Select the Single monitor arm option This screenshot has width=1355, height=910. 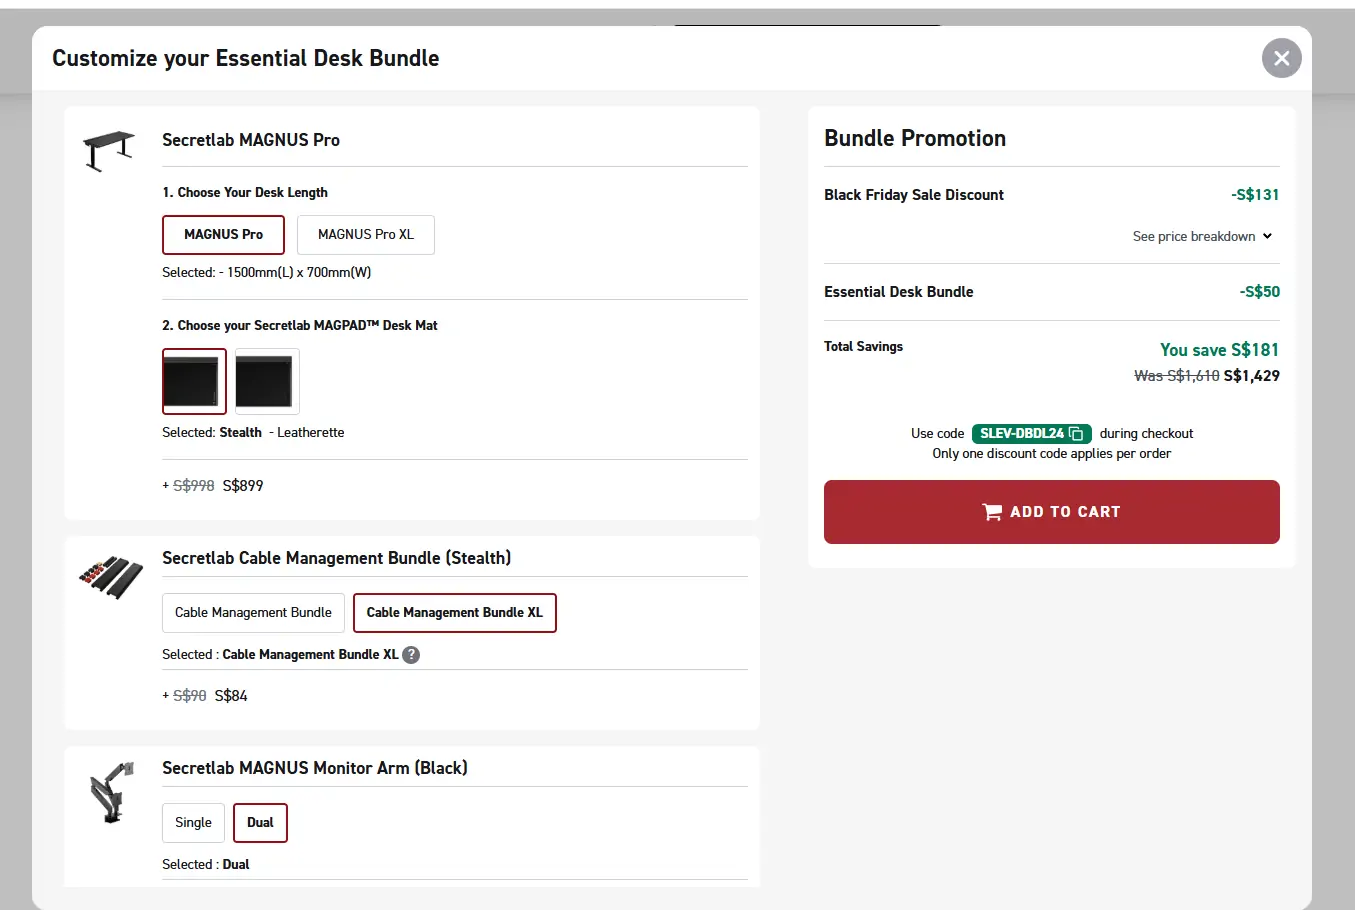(193, 823)
